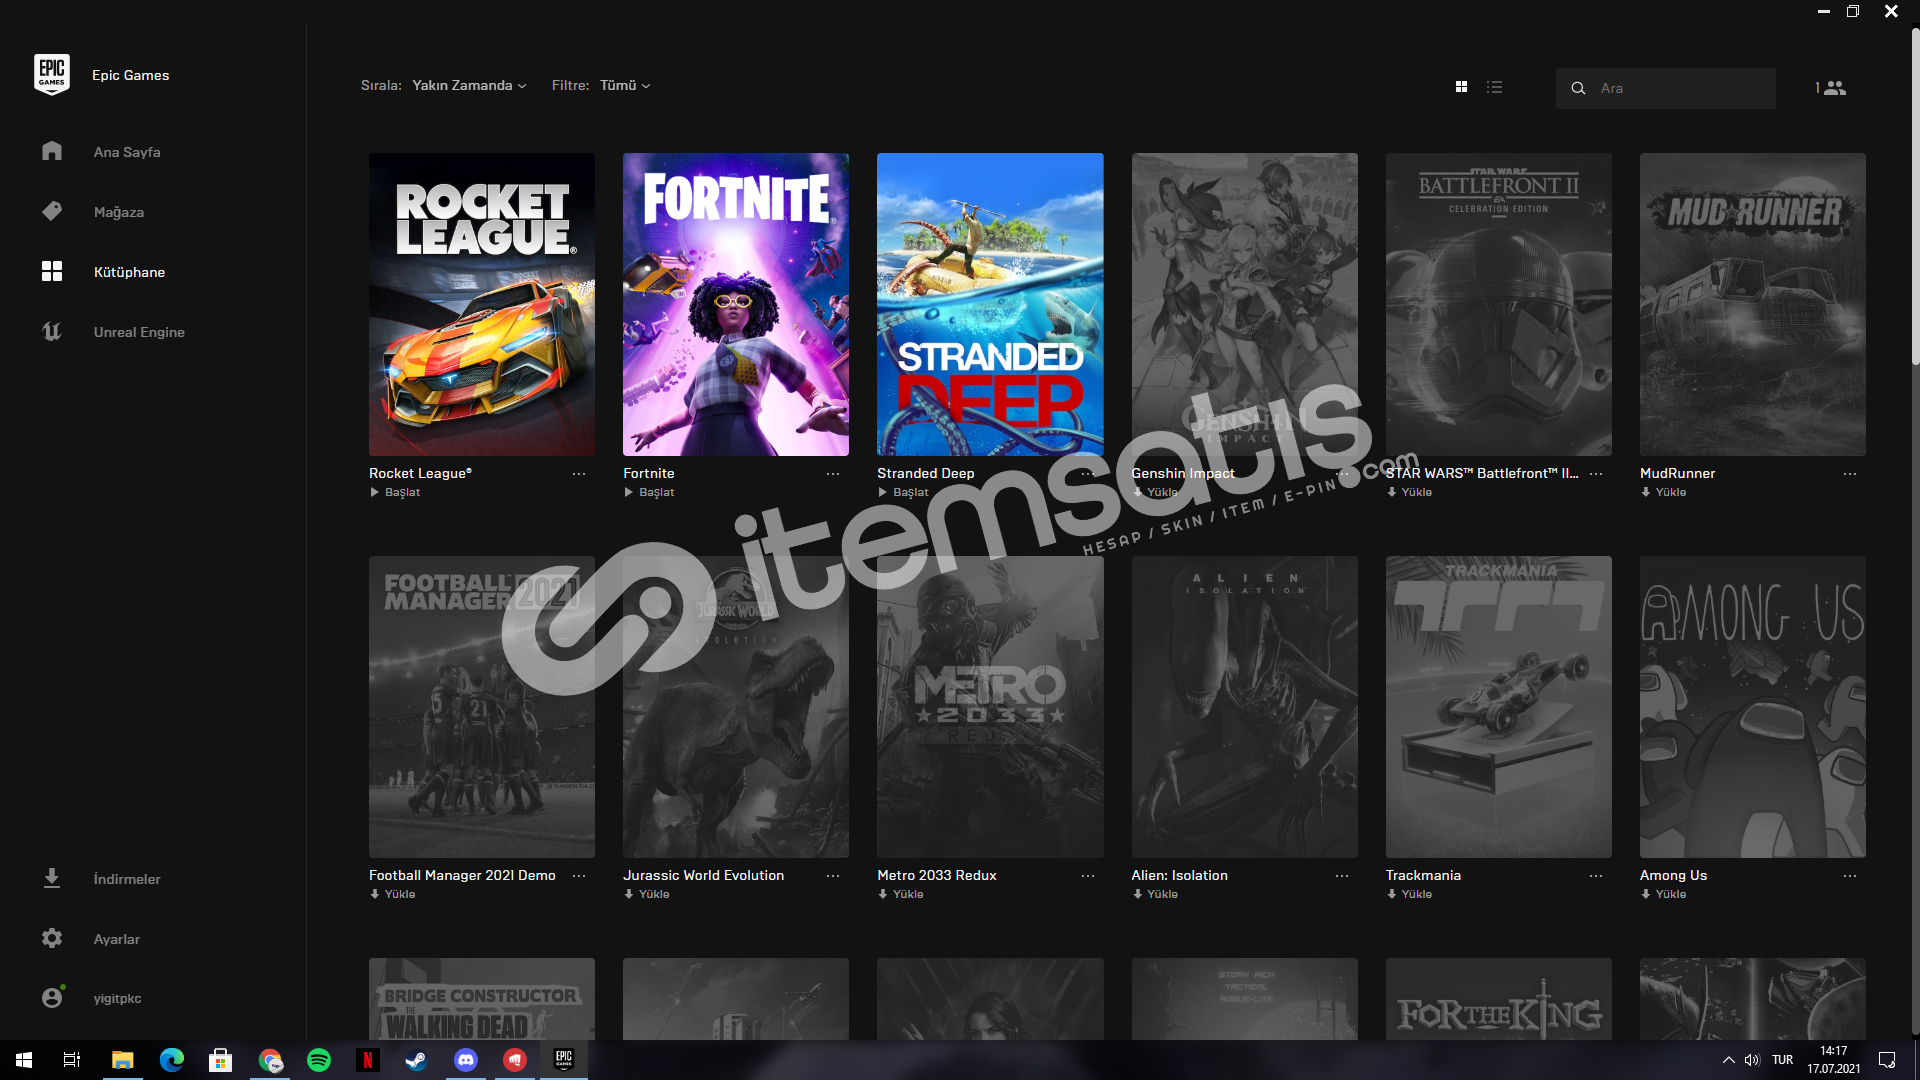Open Steam from the taskbar
The height and width of the screenshot is (1080, 1920).
[416, 1060]
